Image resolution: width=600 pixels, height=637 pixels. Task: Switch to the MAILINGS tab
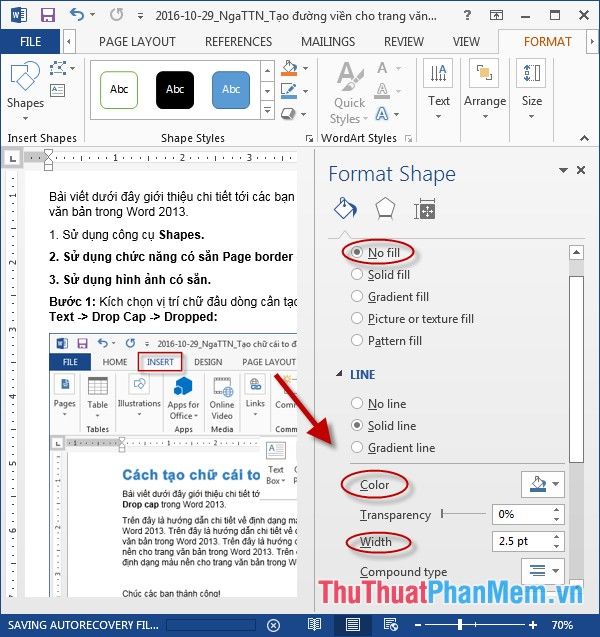[327, 42]
